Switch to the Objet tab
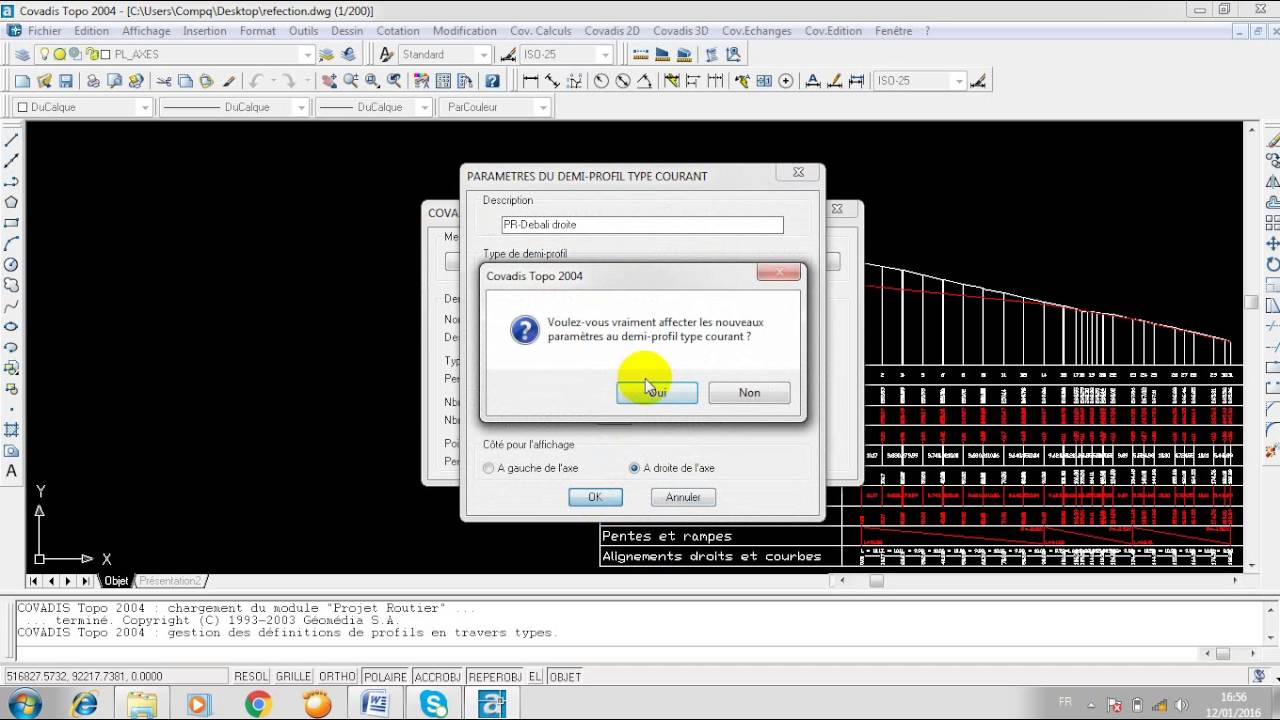 pos(117,581)
